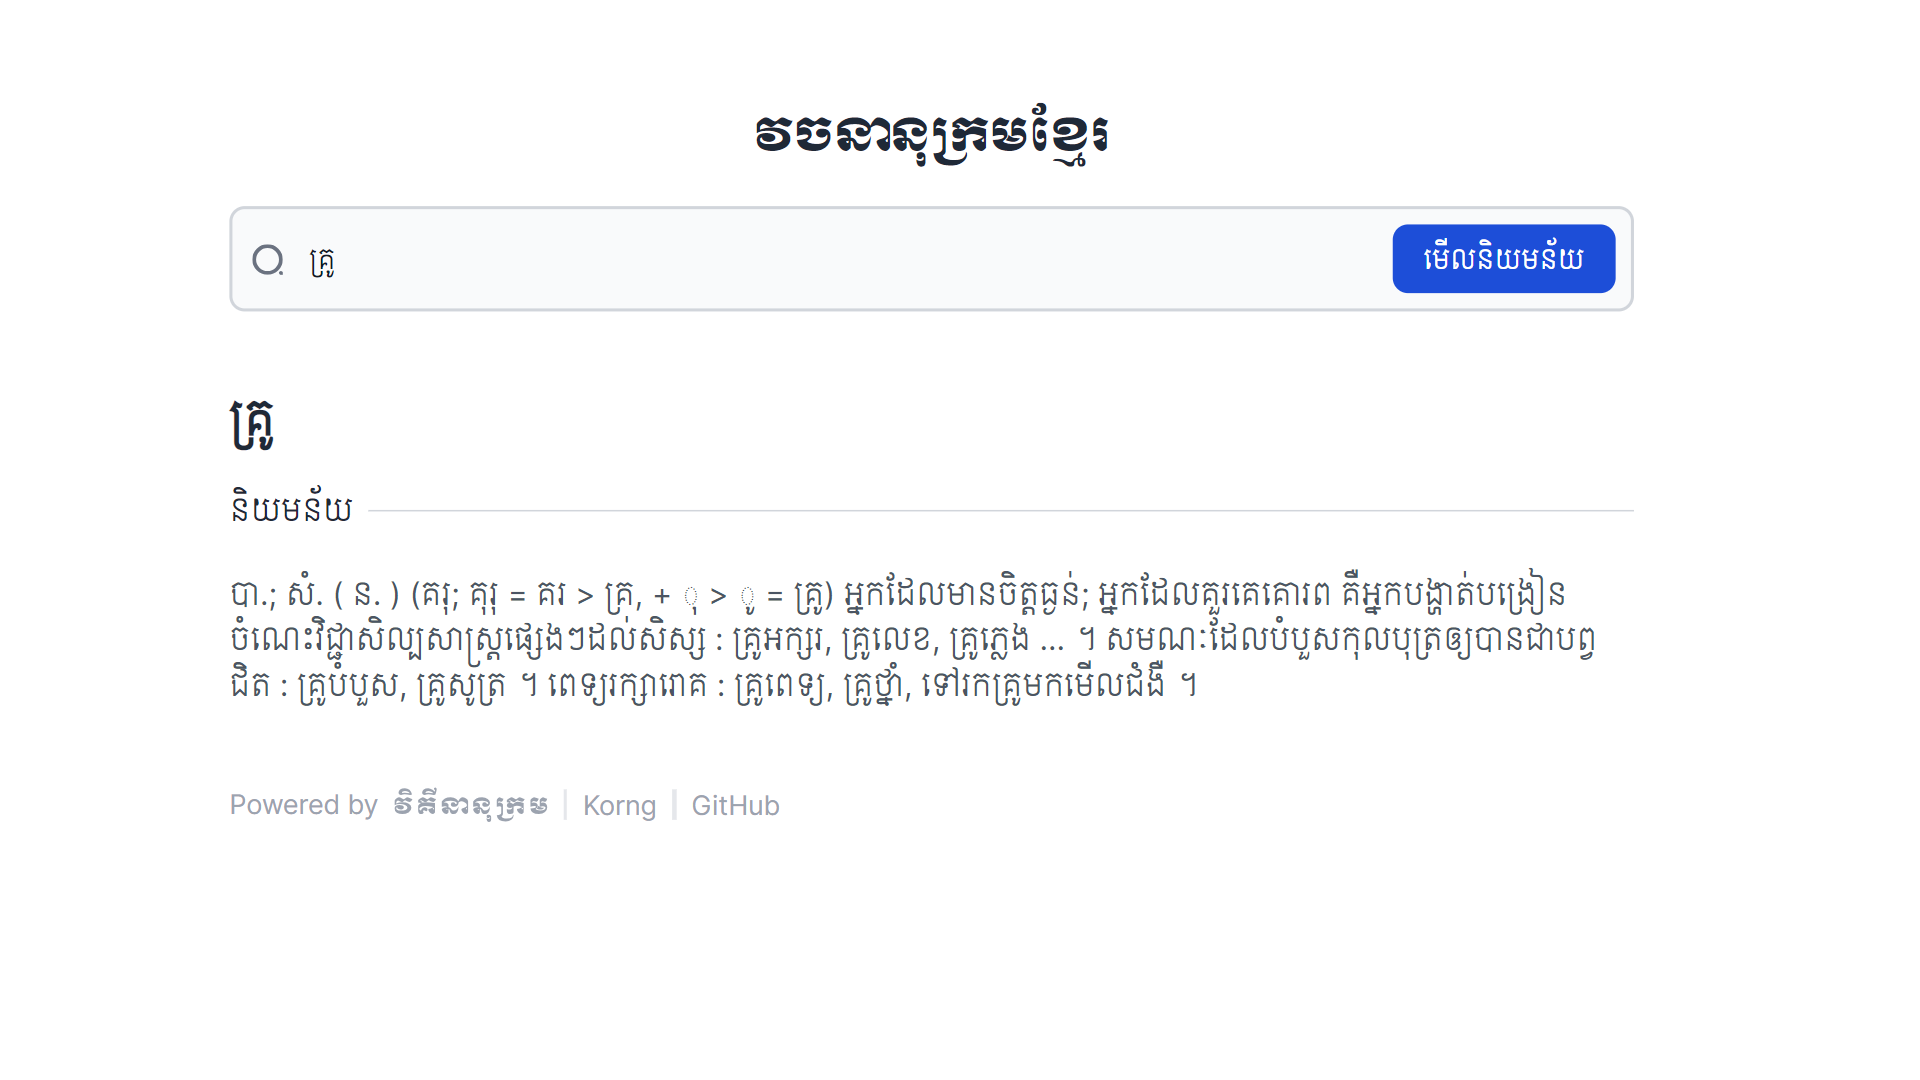Click the ( ន. ) part-of-speech marker
The width and height of the screenshot is (1920, 1080).
[x=366, y=595]
